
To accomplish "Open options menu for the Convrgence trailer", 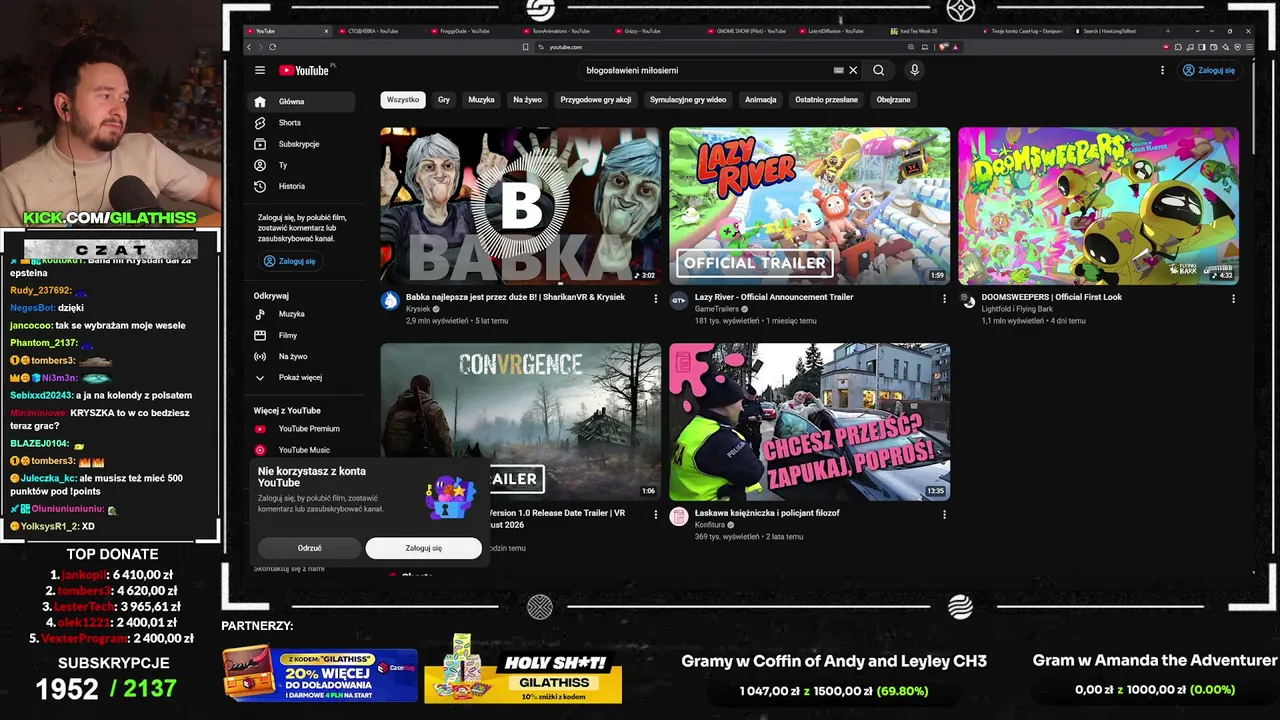I will pyautogui.click(x=656, y=514).
